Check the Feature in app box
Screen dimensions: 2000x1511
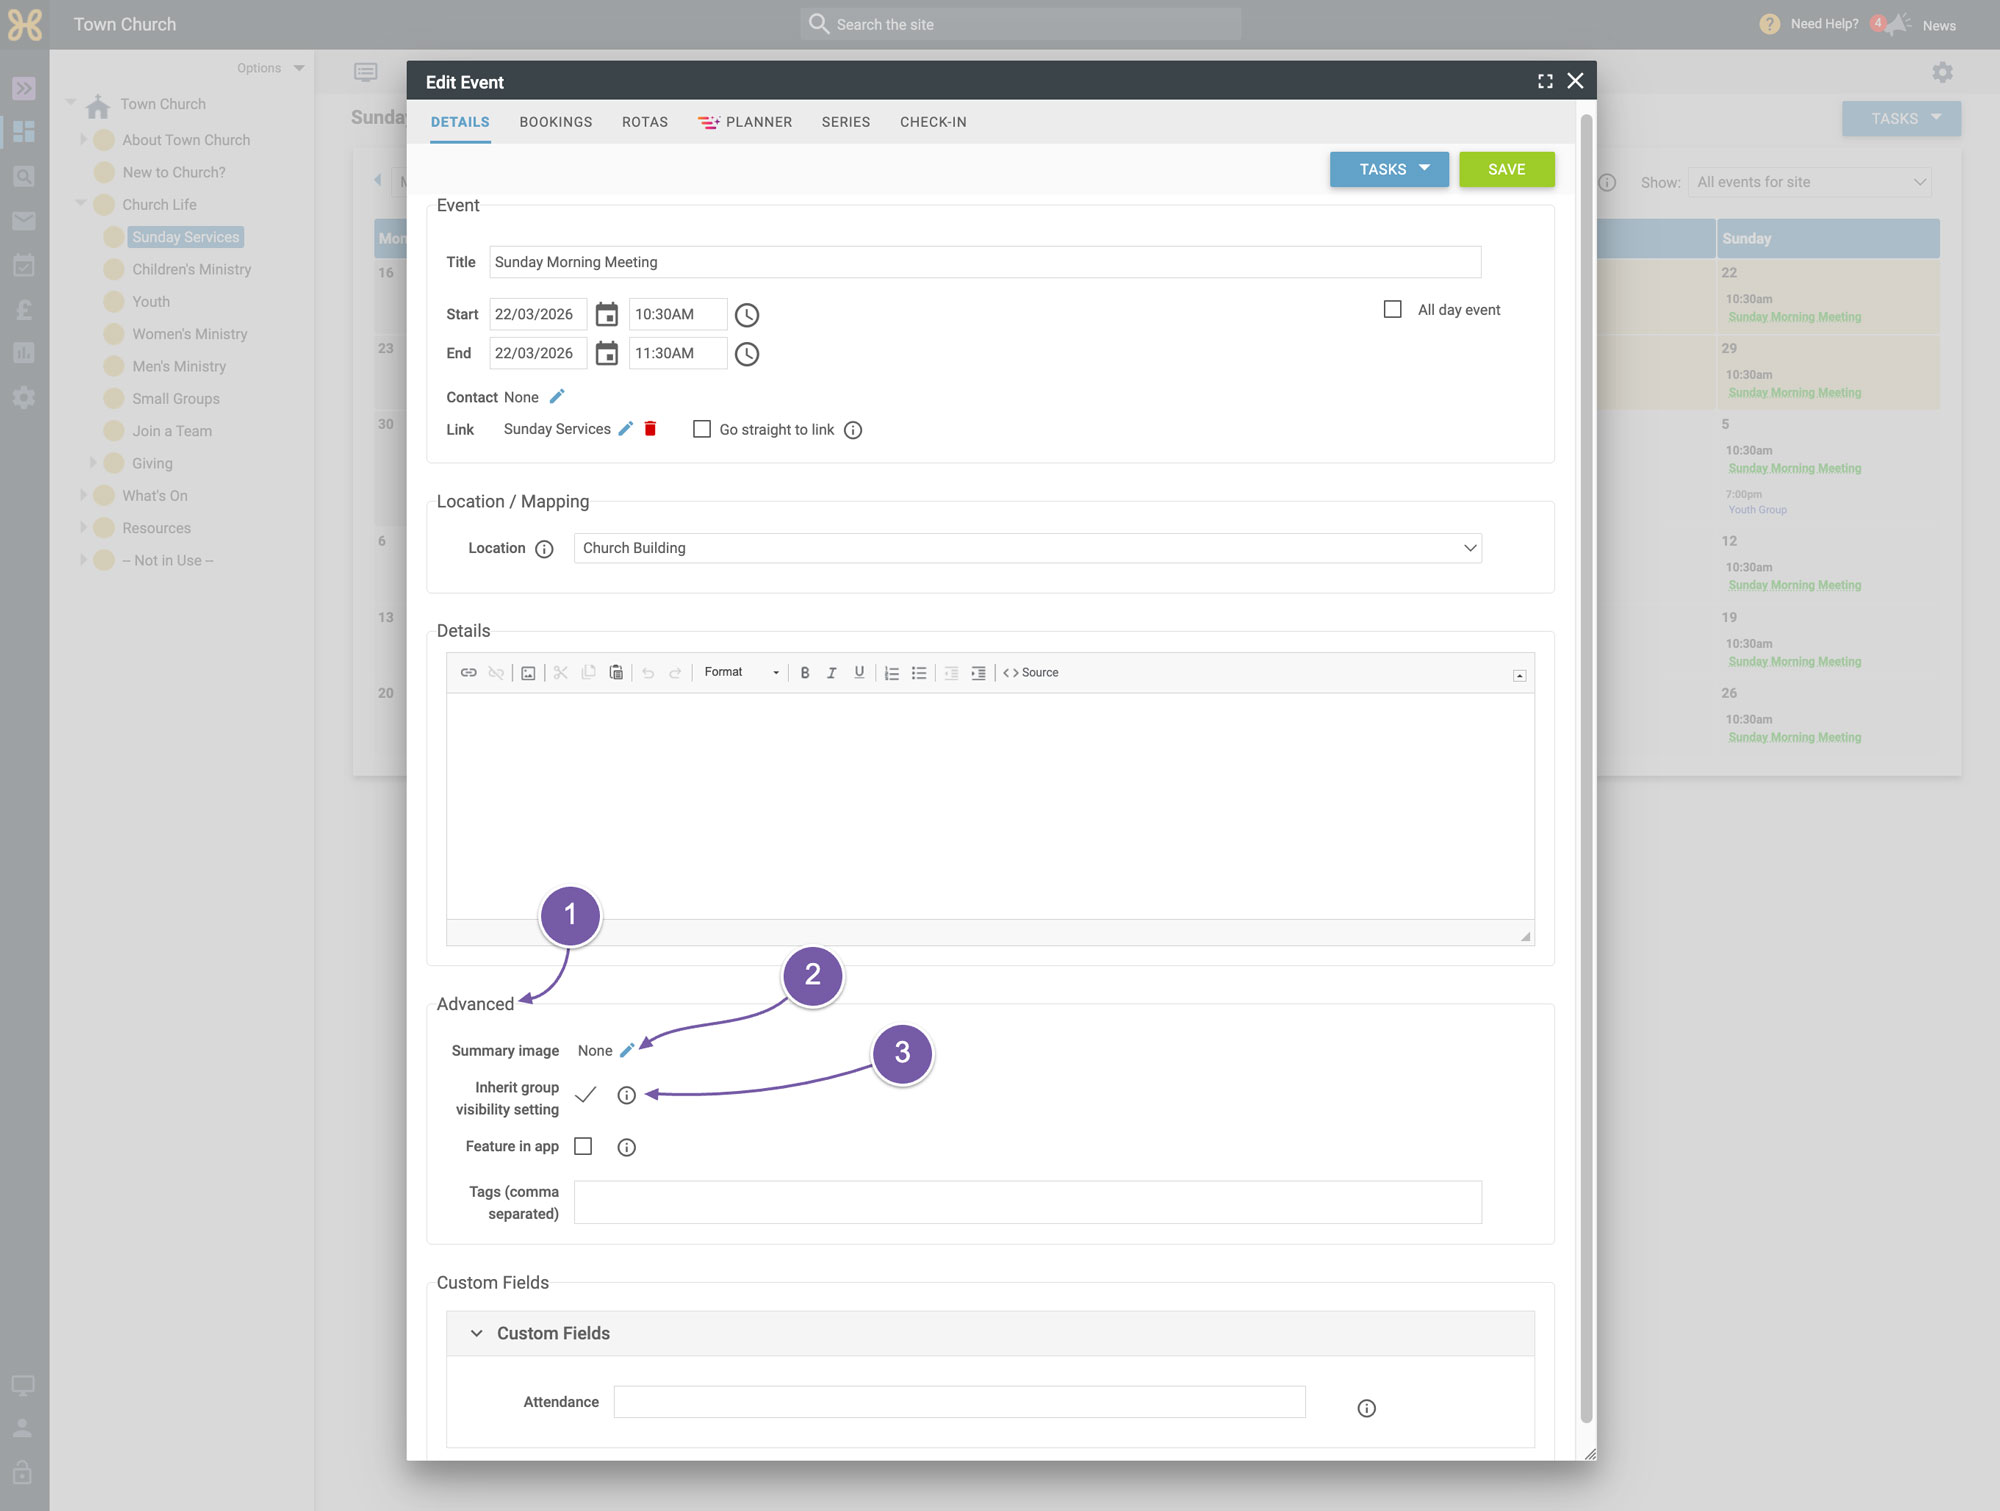point(583,1146)
